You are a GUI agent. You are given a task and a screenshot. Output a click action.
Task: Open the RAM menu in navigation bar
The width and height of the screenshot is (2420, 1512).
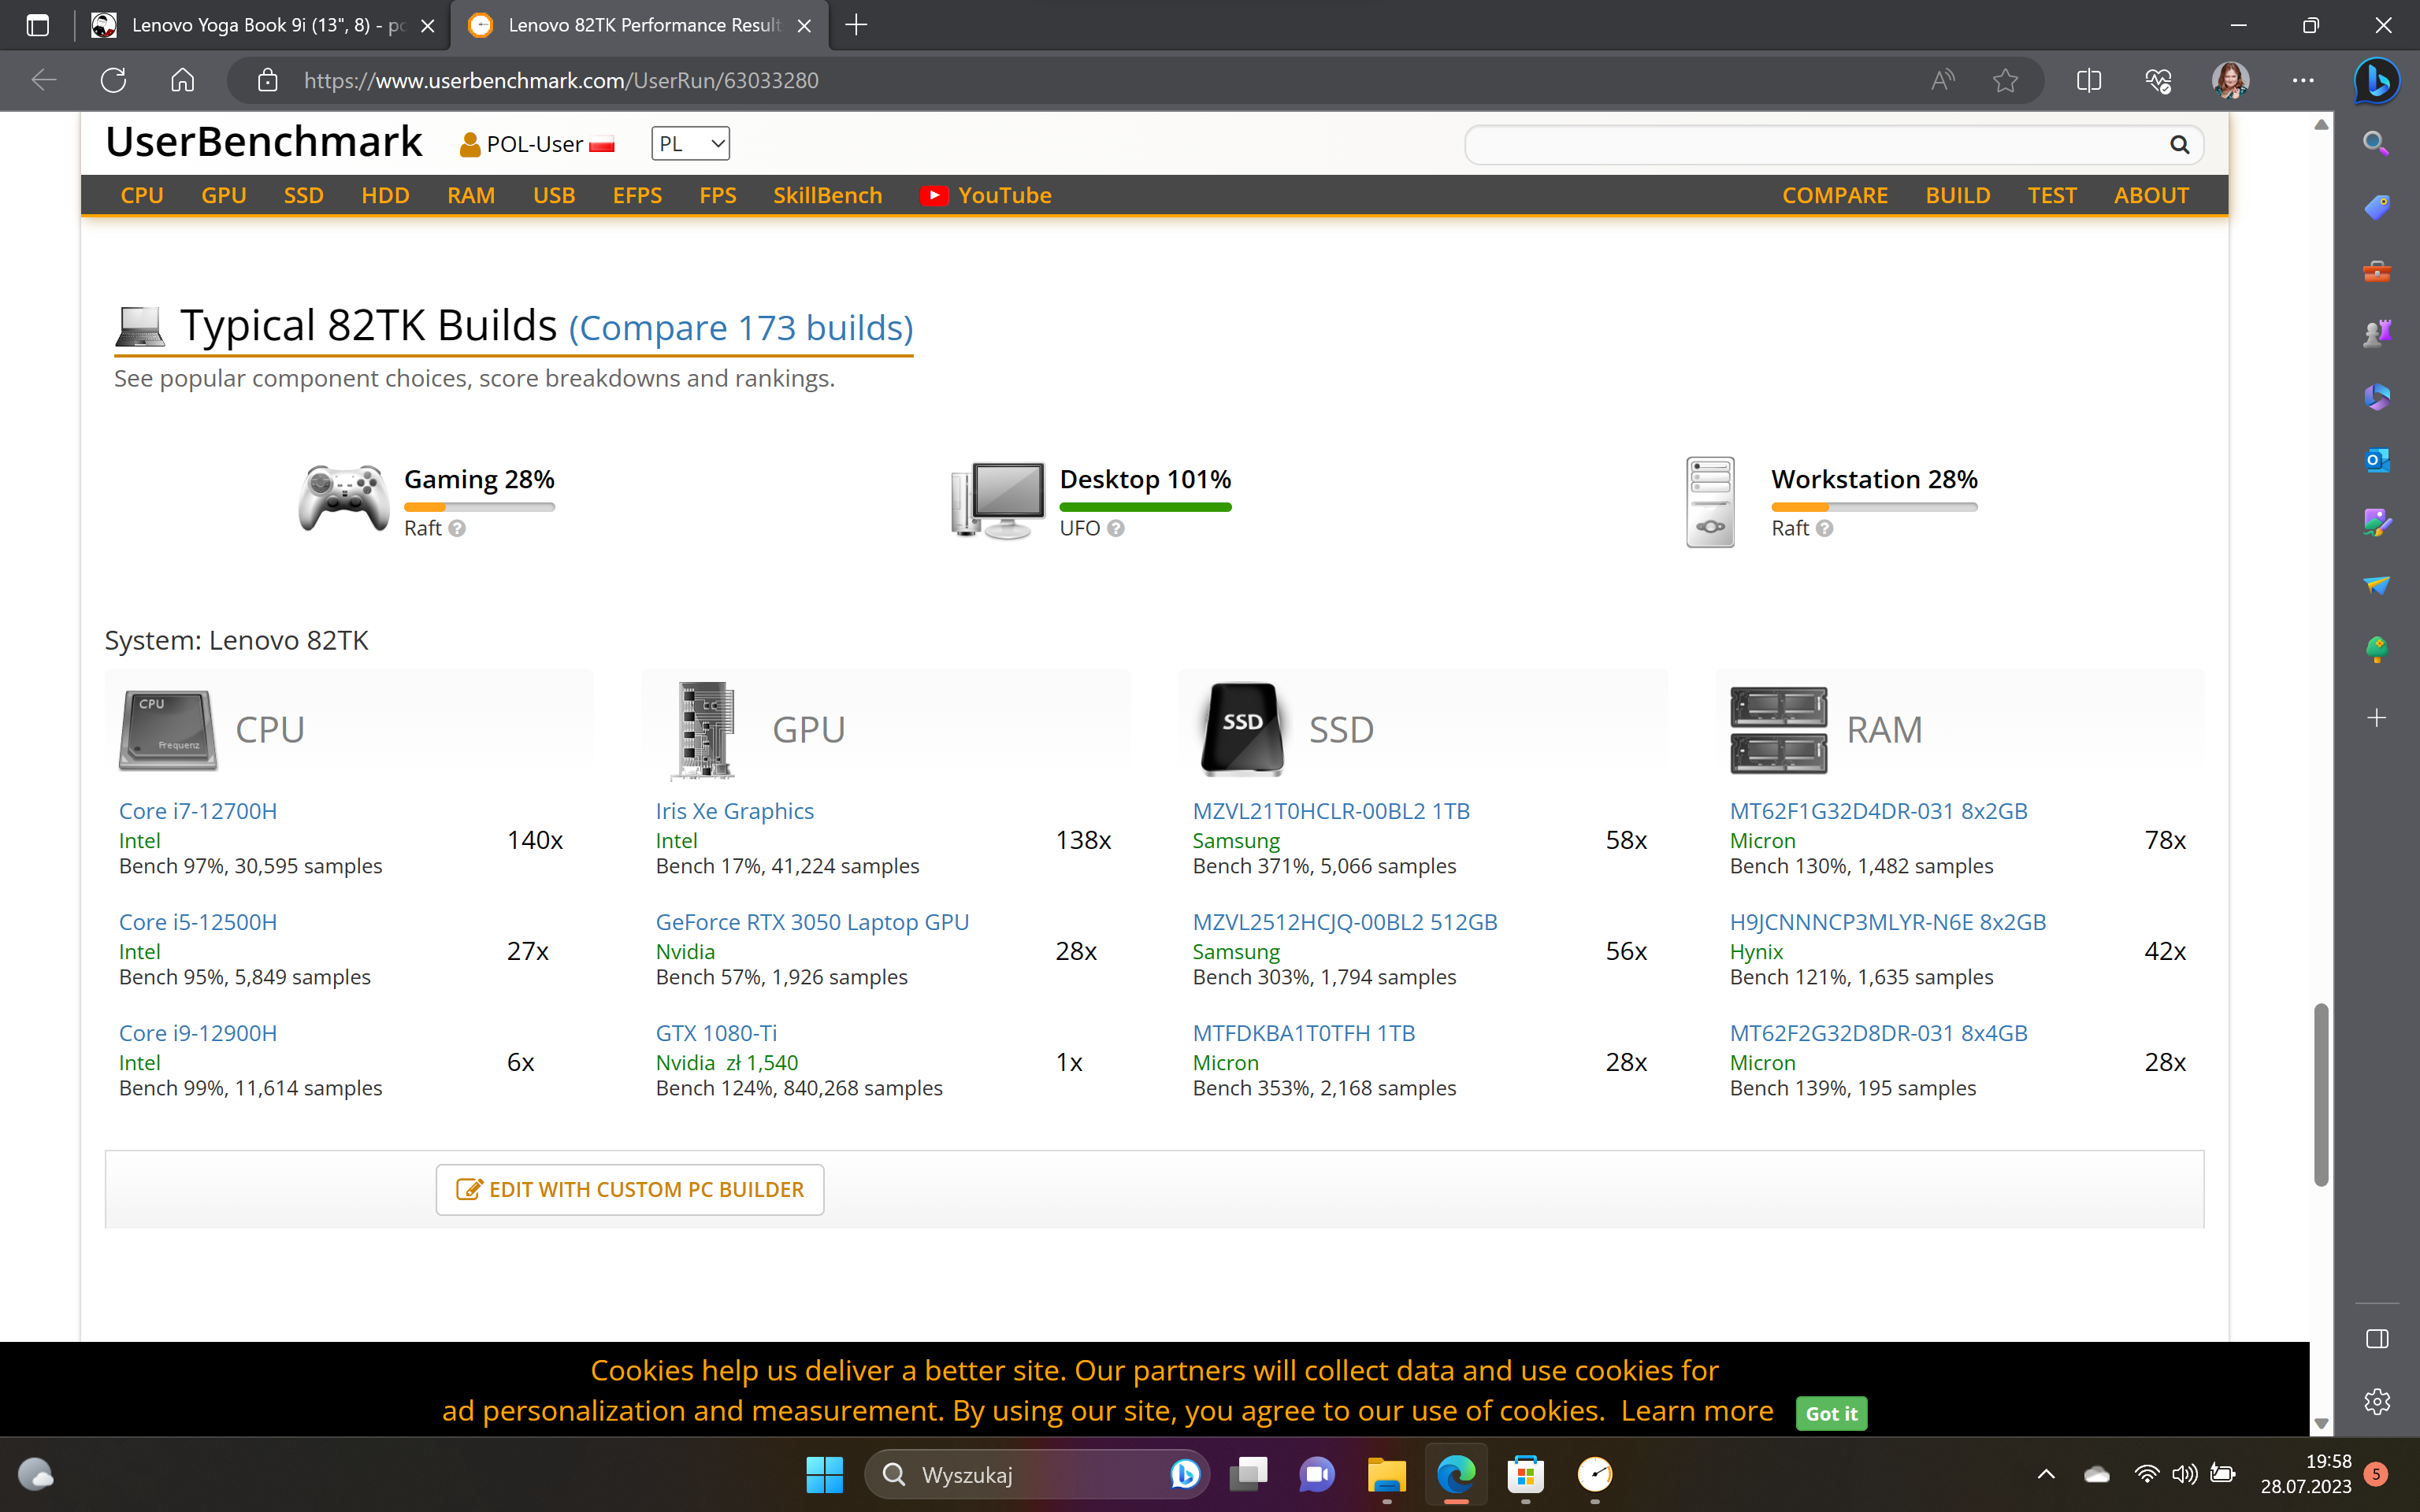point(471,195)
